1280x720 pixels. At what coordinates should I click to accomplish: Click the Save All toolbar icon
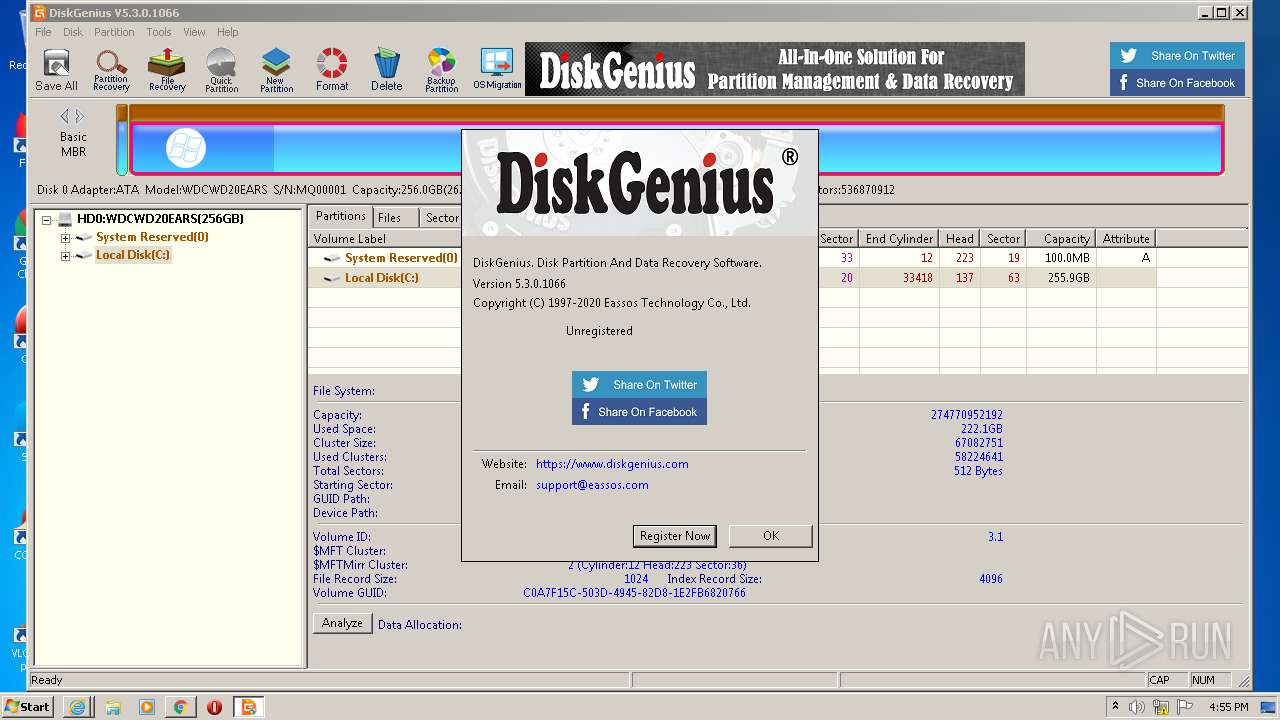pyautogui.click(x=56, y=69)
